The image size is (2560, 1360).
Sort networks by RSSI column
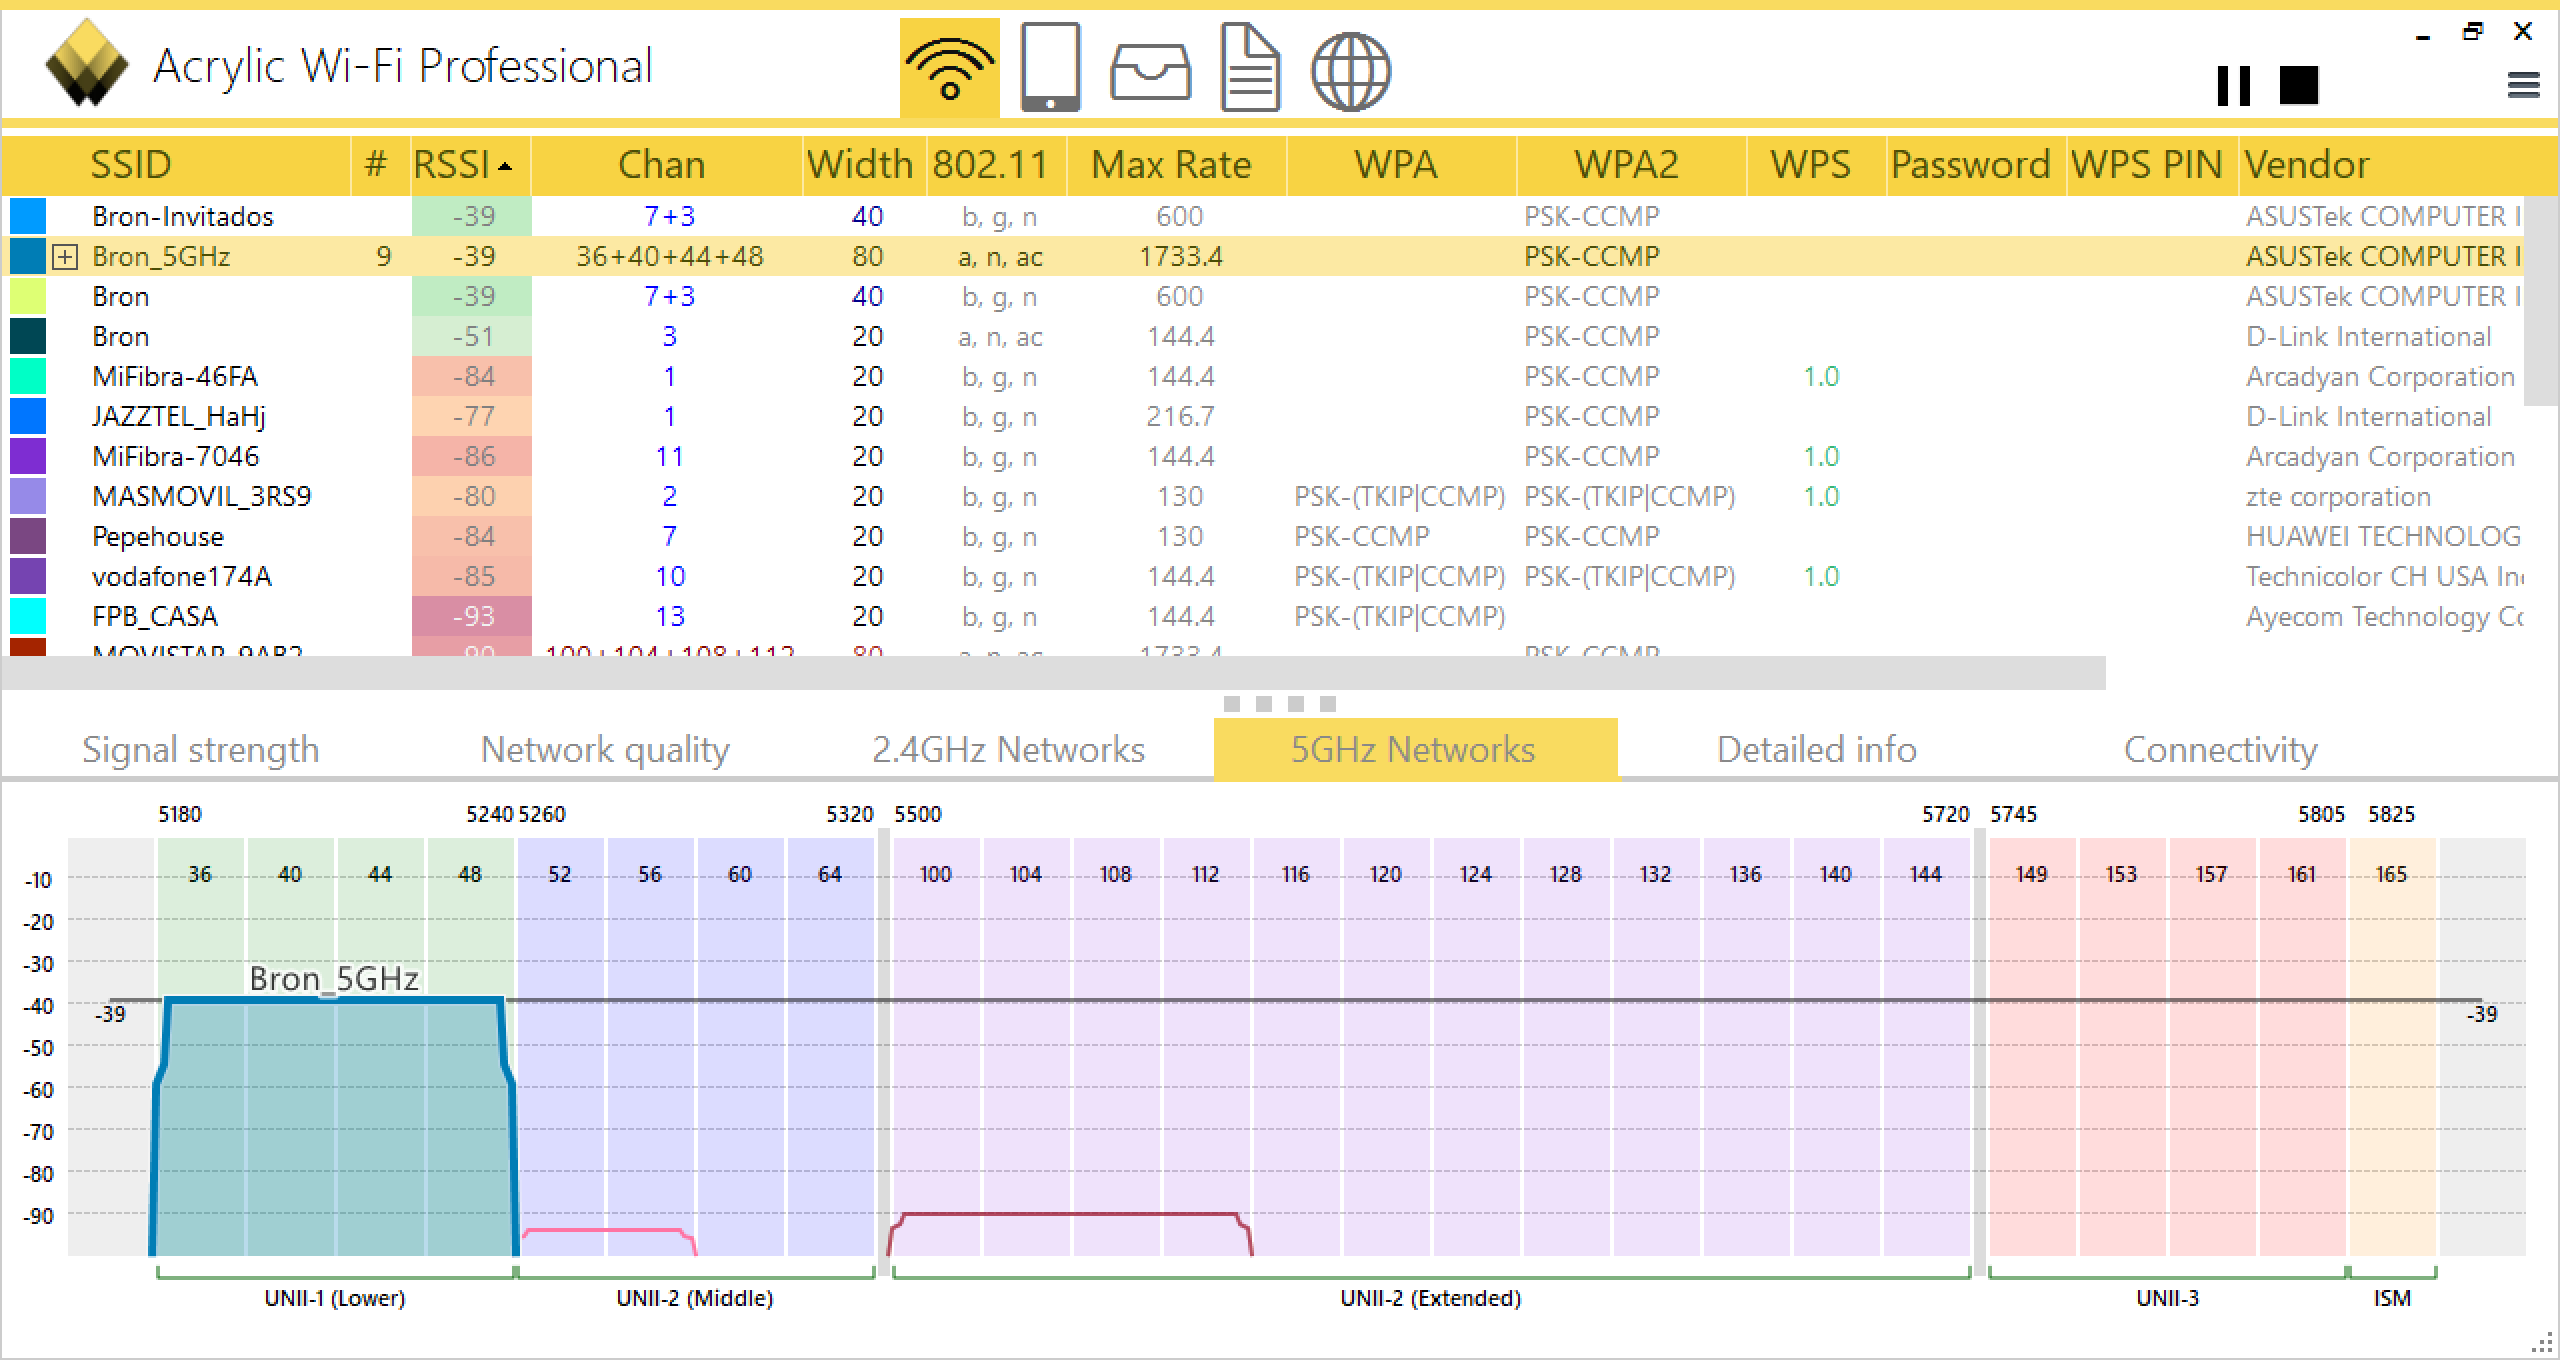point(462,165)
